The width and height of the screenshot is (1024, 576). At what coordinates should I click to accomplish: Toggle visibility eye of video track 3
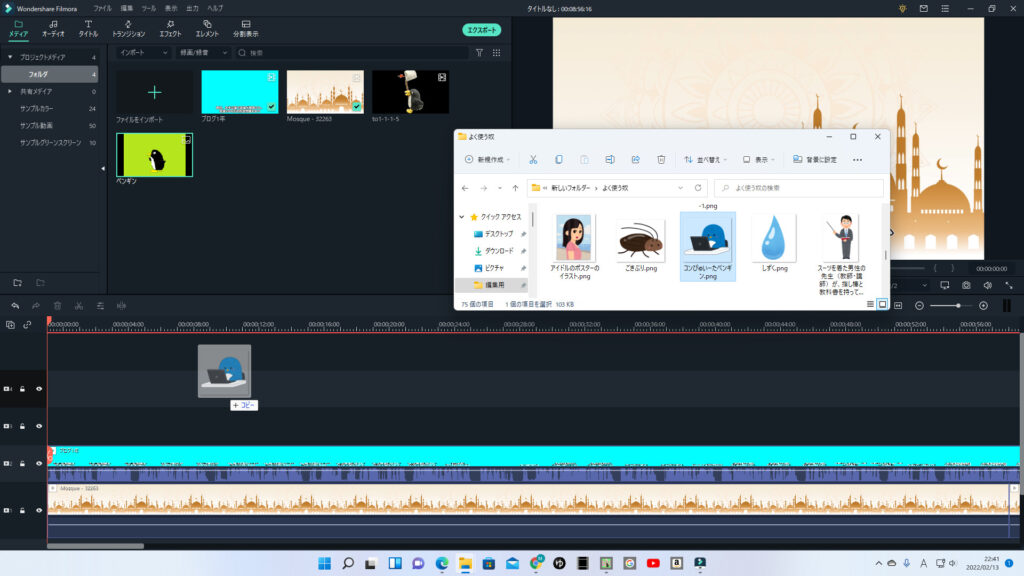click(x=39, y=426)
